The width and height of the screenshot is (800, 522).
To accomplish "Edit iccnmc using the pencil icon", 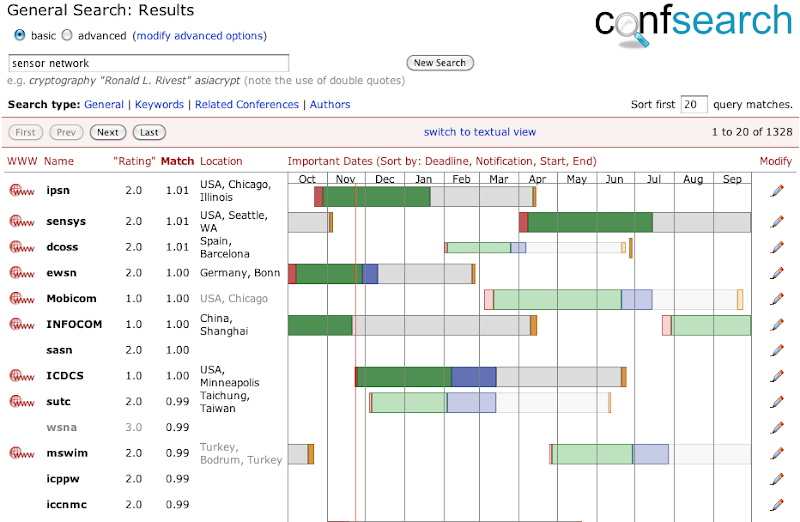I will coord(777,505).
